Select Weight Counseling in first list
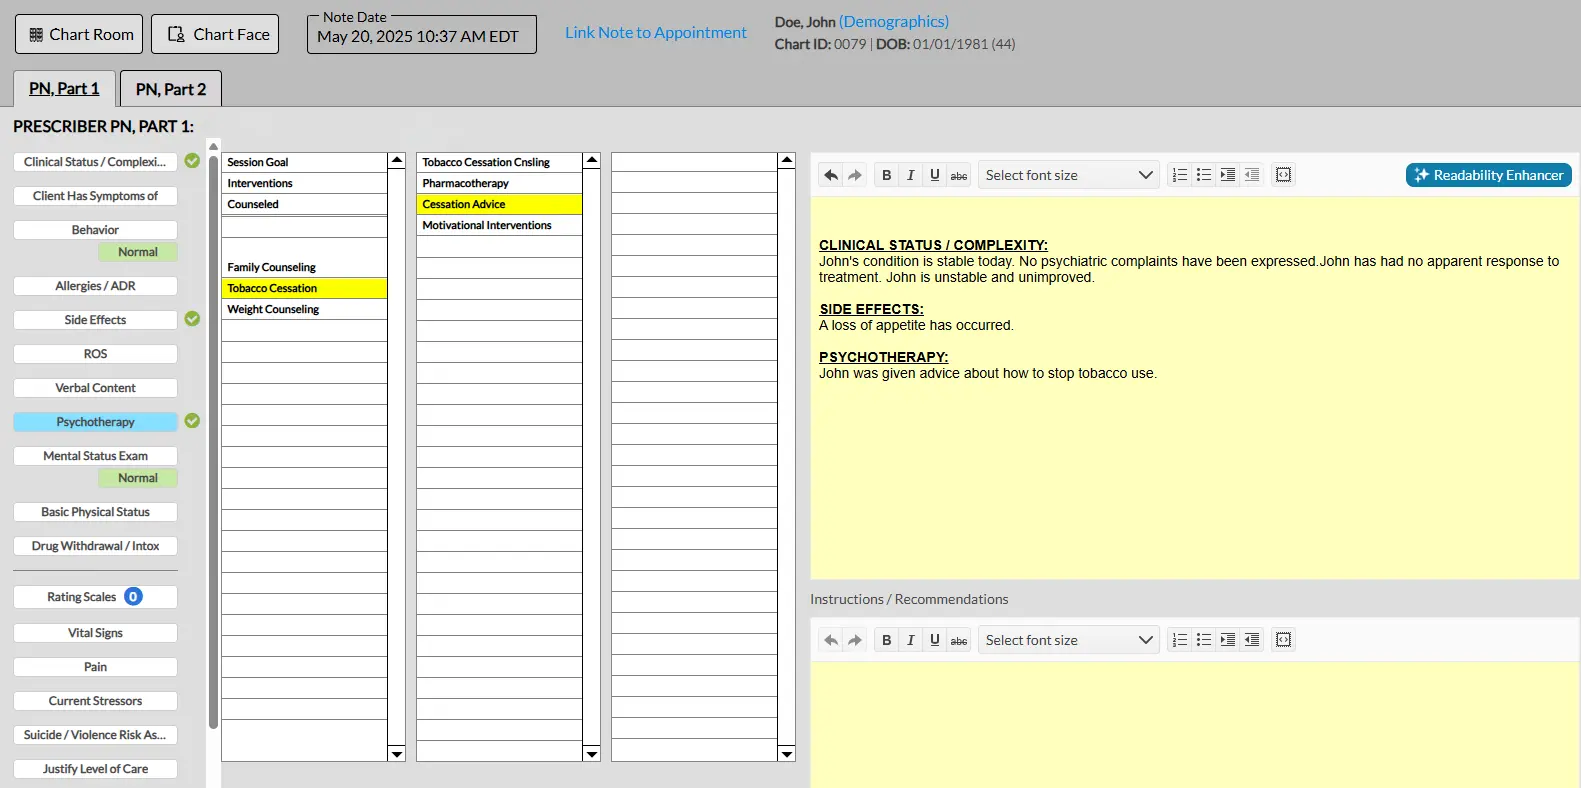Image resolution: width=1581 pixels, height=788 pixels. [x=304, y=309]
